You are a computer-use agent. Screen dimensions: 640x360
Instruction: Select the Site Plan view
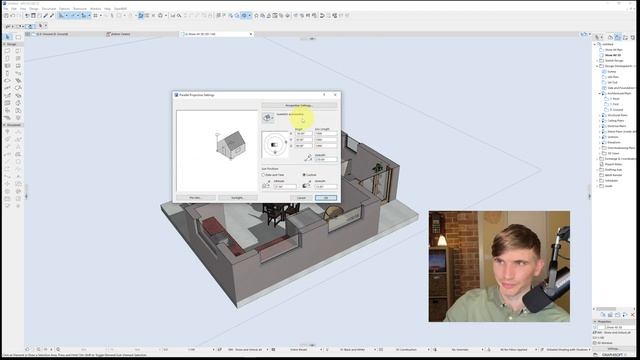coord(613,77)
